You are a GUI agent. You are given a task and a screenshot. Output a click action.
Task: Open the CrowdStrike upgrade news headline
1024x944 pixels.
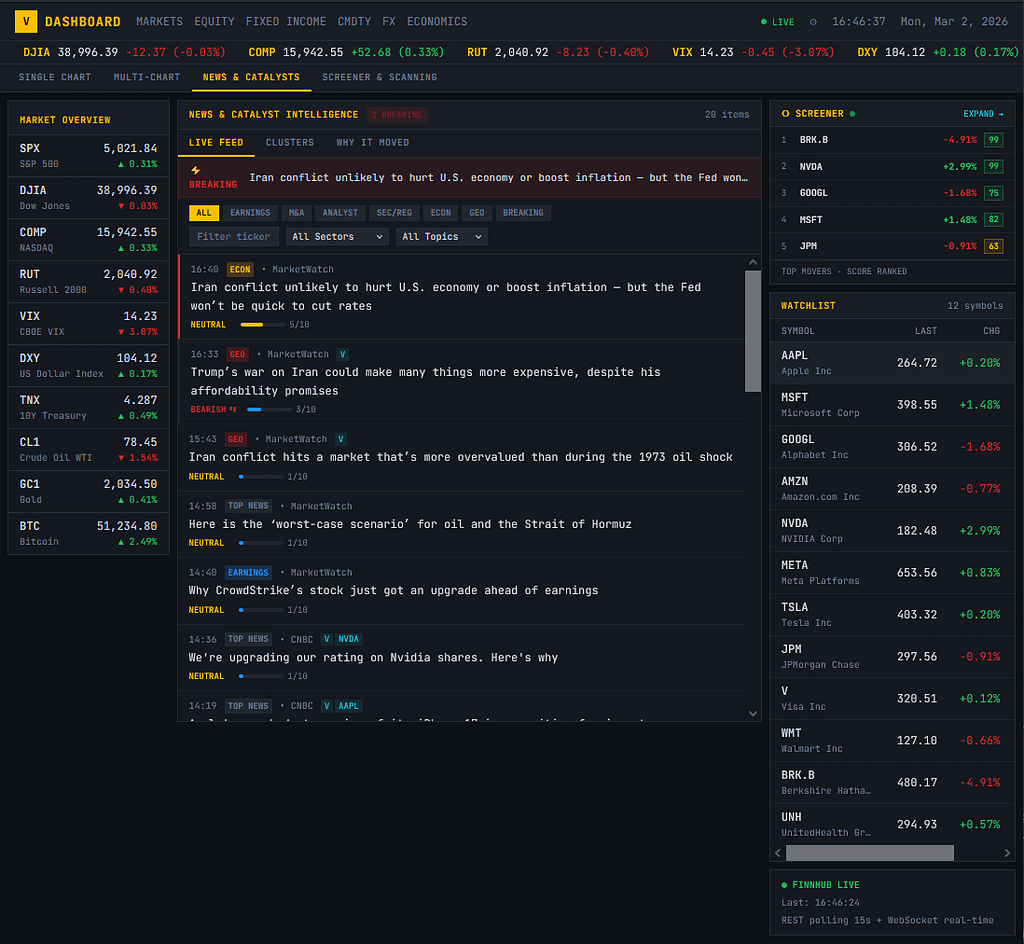click(393, 590)
